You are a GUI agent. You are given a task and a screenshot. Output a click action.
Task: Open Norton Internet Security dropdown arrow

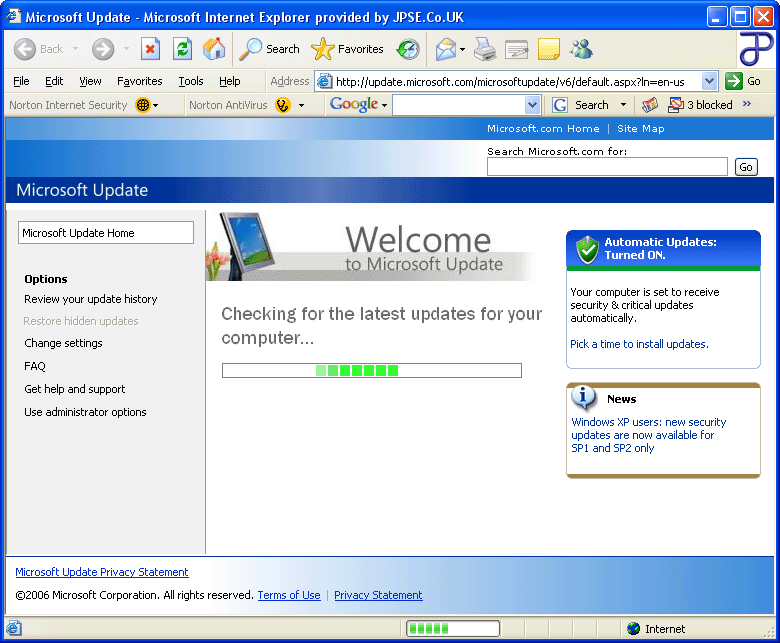click(156, 105)
